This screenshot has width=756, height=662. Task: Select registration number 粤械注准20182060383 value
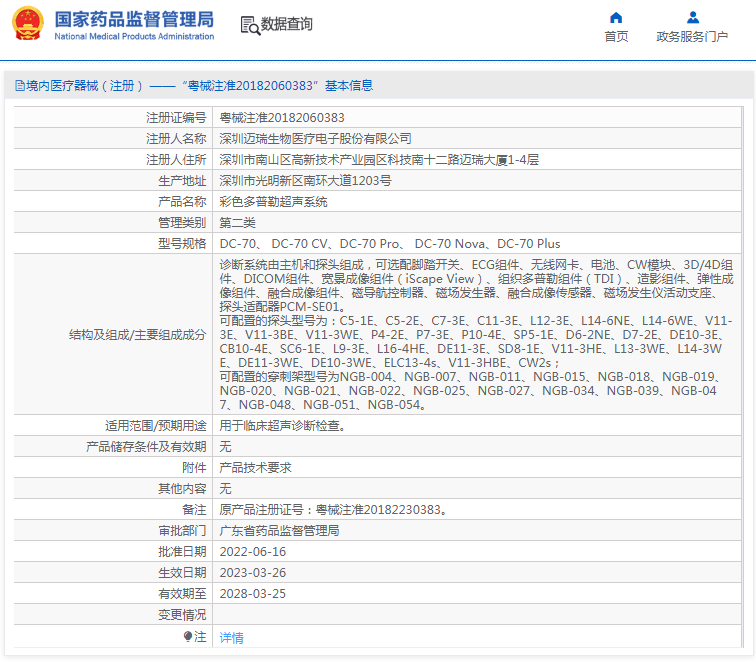[282, 118]
